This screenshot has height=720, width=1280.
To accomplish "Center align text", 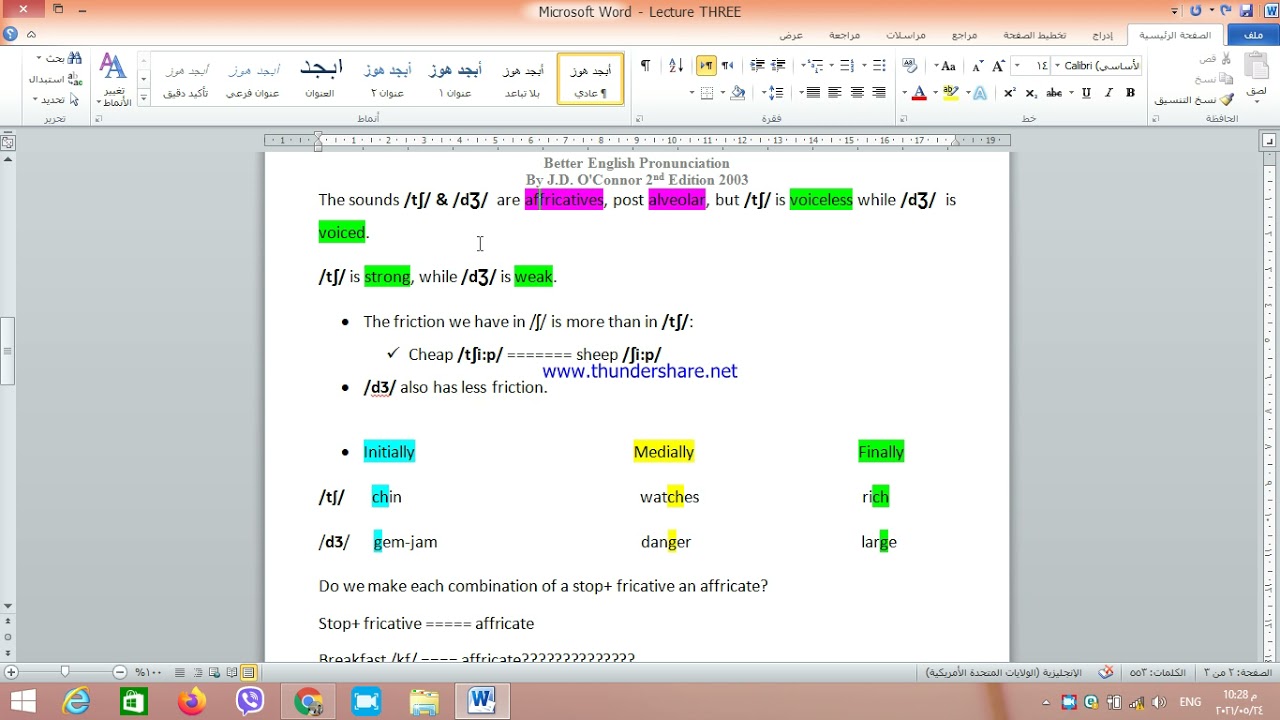I will point(857,93).
